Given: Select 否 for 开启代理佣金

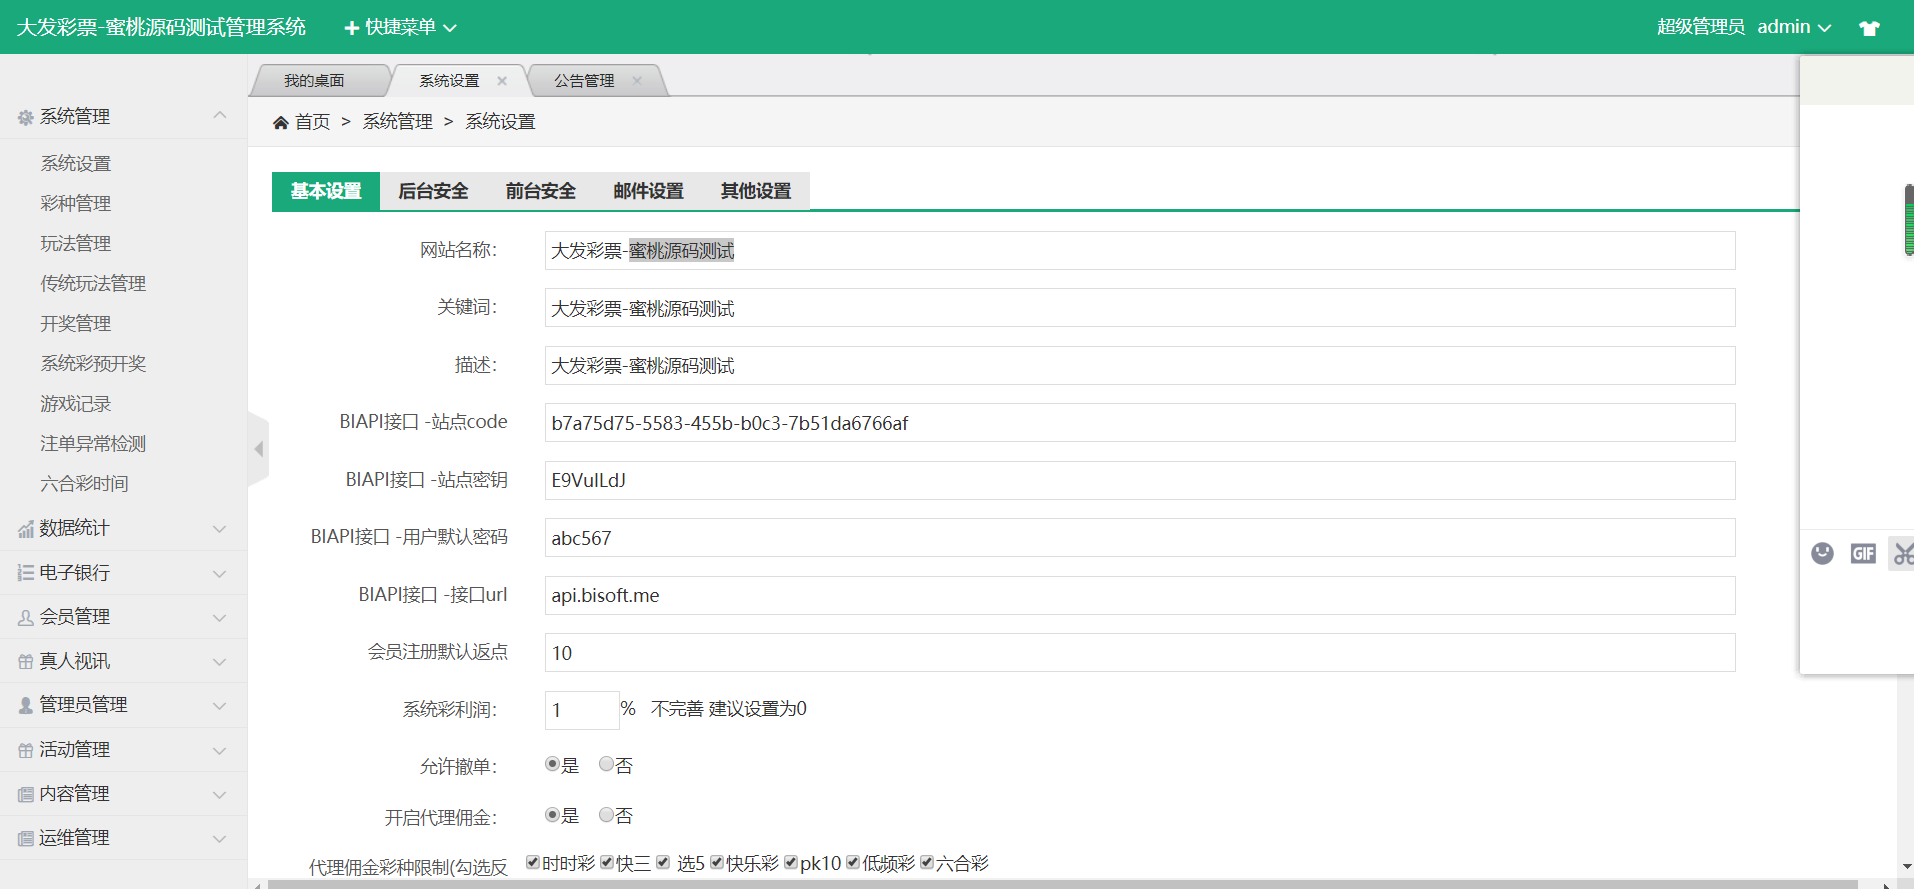Looking at the screenshot, I should click(x=606, y=815).
